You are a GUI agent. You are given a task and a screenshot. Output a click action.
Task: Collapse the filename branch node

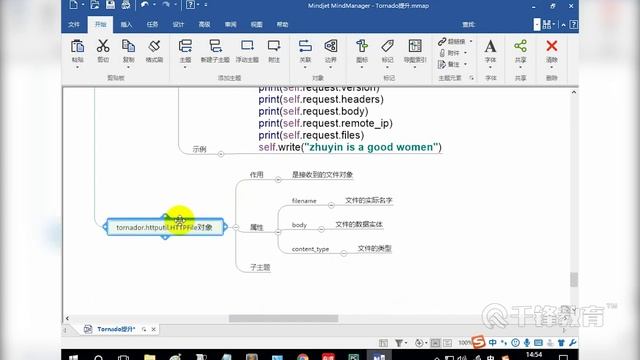[331, 205]
